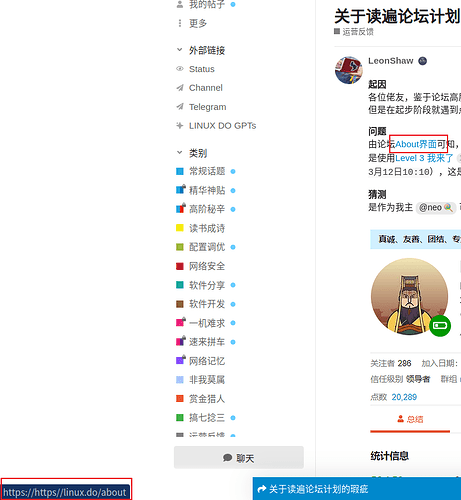
Task: Open the 常规话题 category
Action: [x=207, y=171]
